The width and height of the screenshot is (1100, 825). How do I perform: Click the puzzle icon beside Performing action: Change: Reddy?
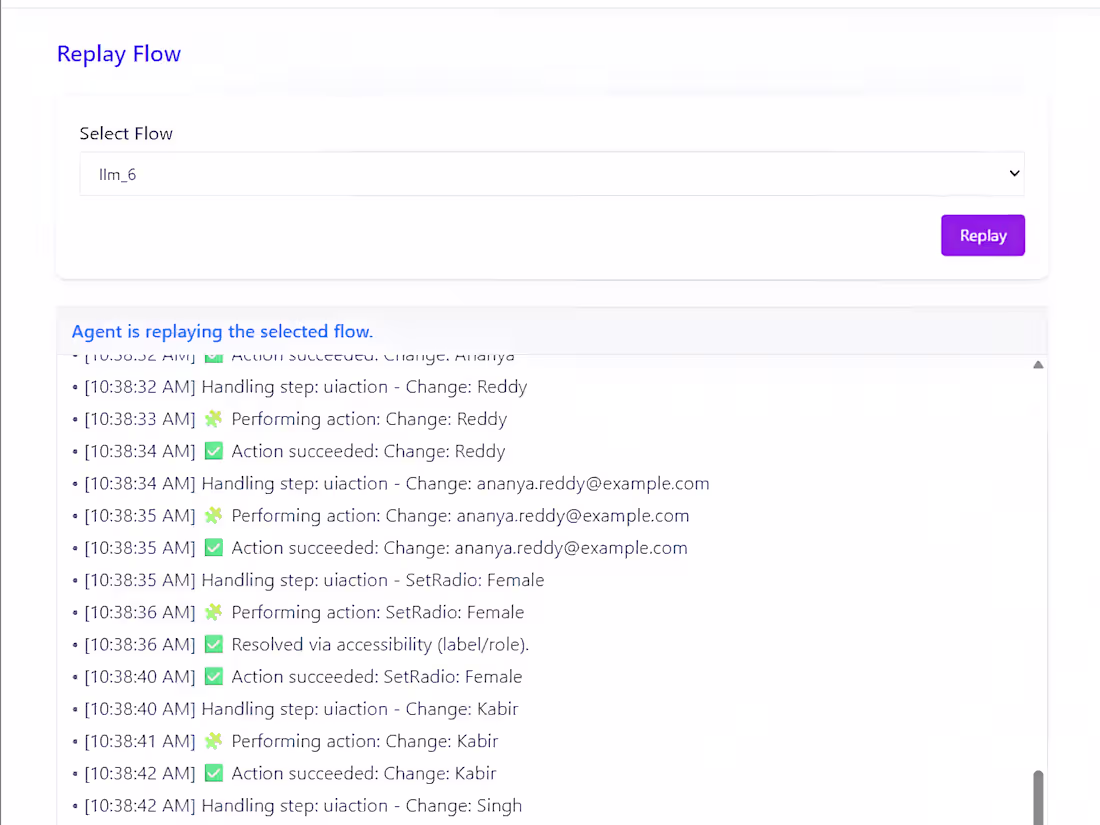pyautogui.click(x=213, y=418)
